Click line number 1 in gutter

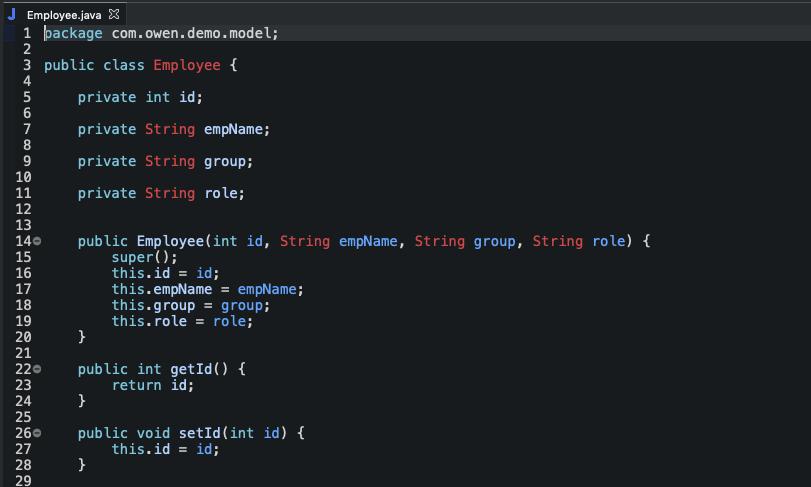27,34
